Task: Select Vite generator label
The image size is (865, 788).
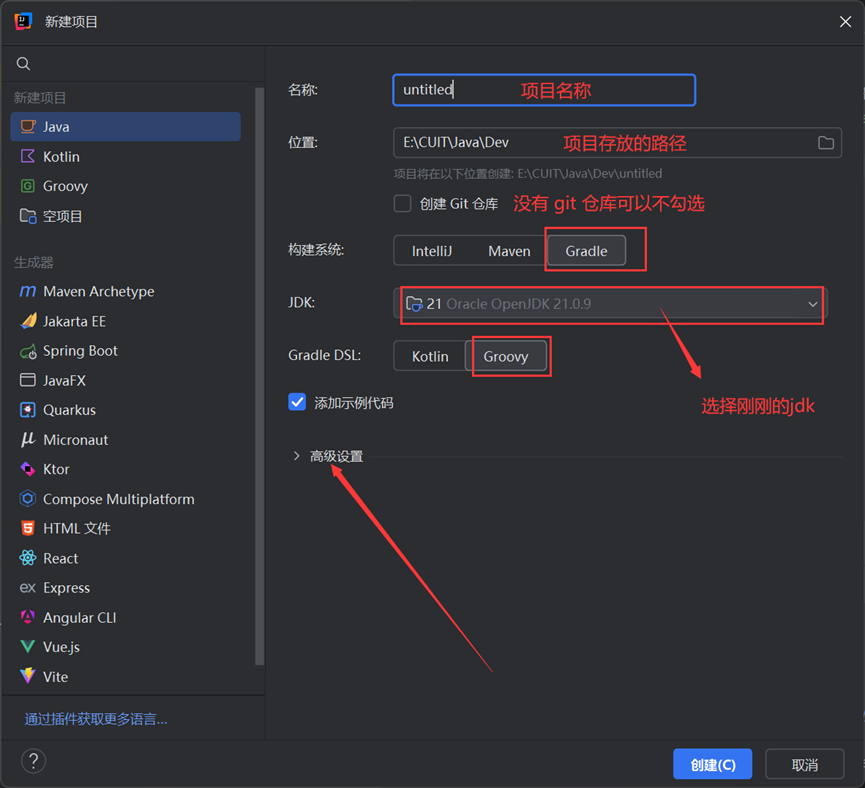Action: [x=55, y=677]
